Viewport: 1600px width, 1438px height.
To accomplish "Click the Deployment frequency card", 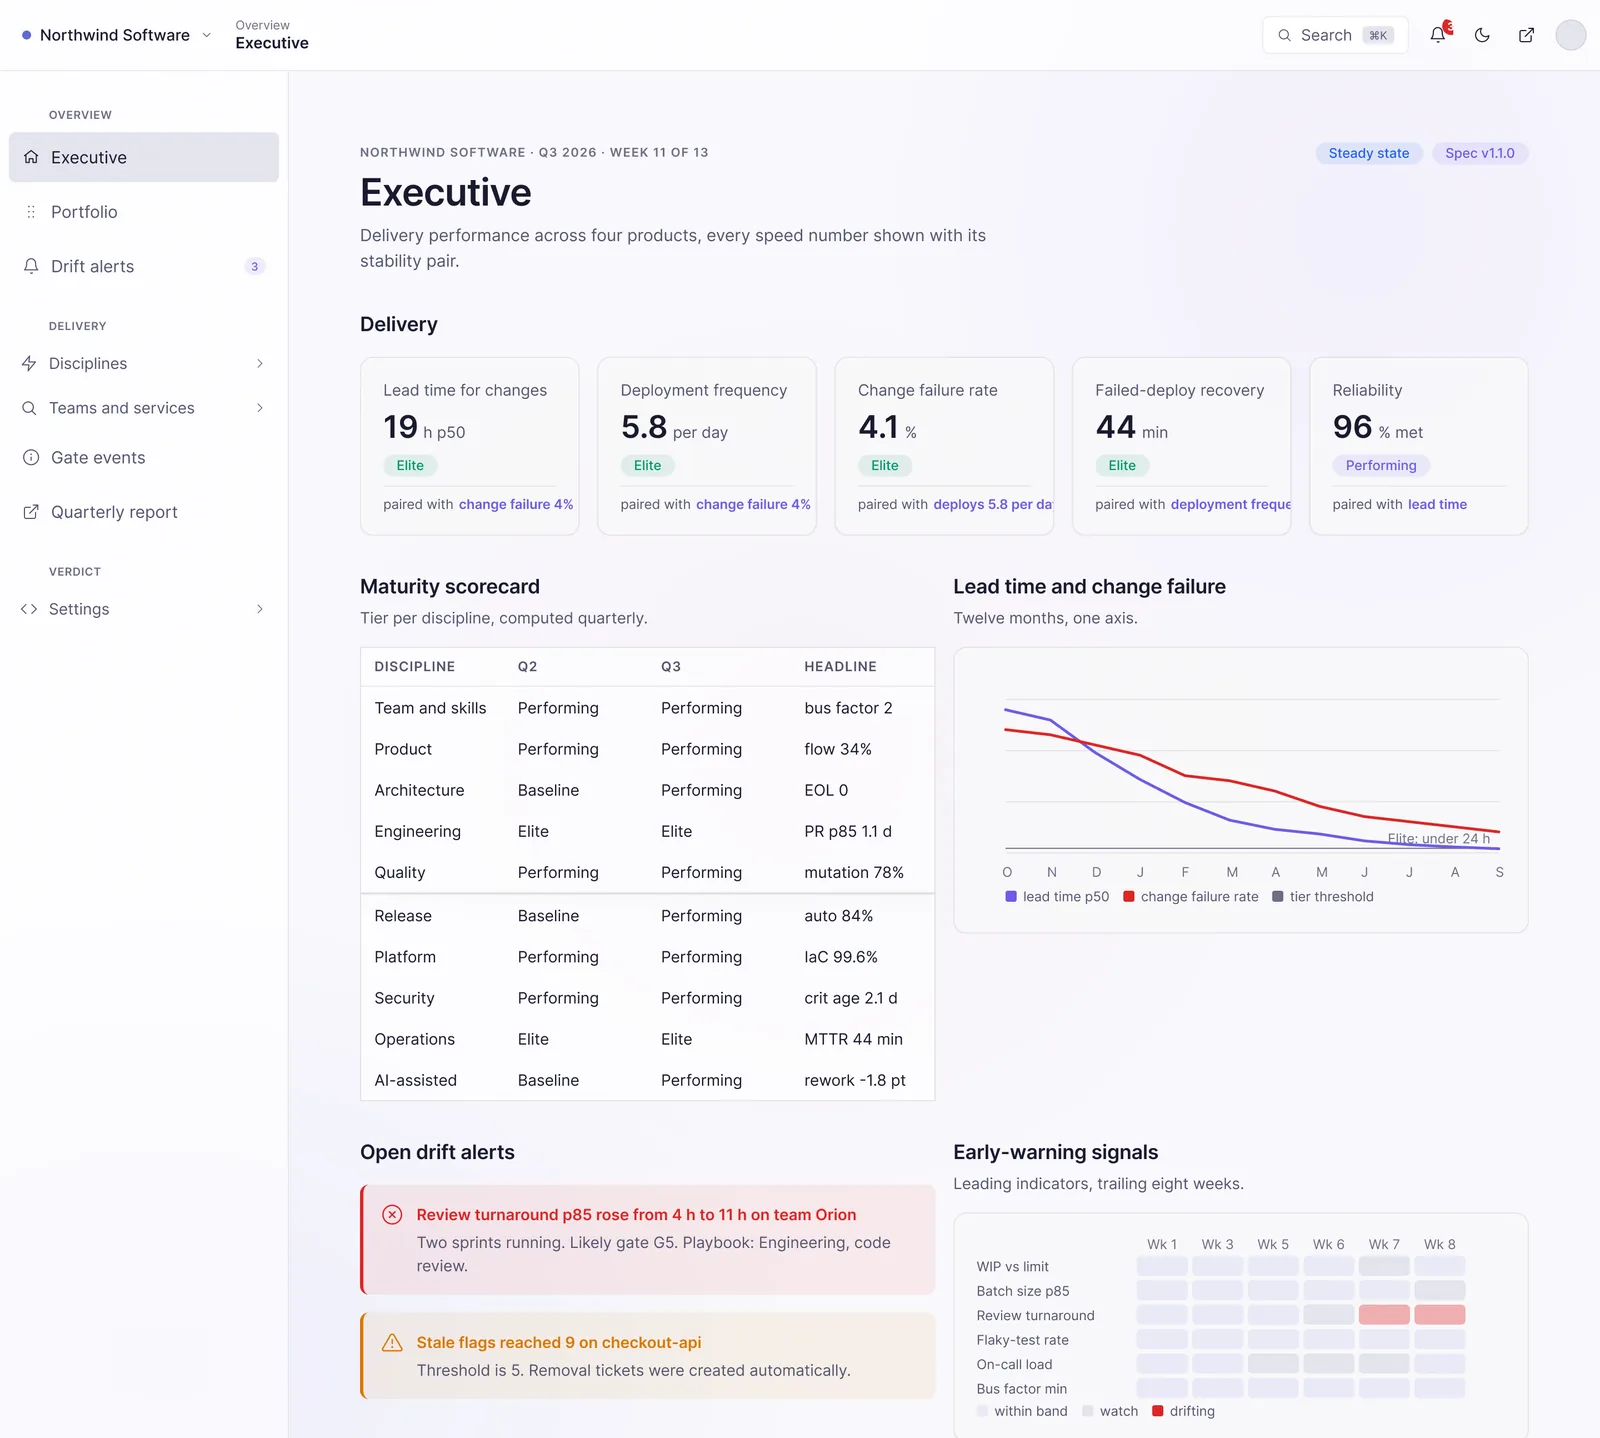I will point(707,446).
